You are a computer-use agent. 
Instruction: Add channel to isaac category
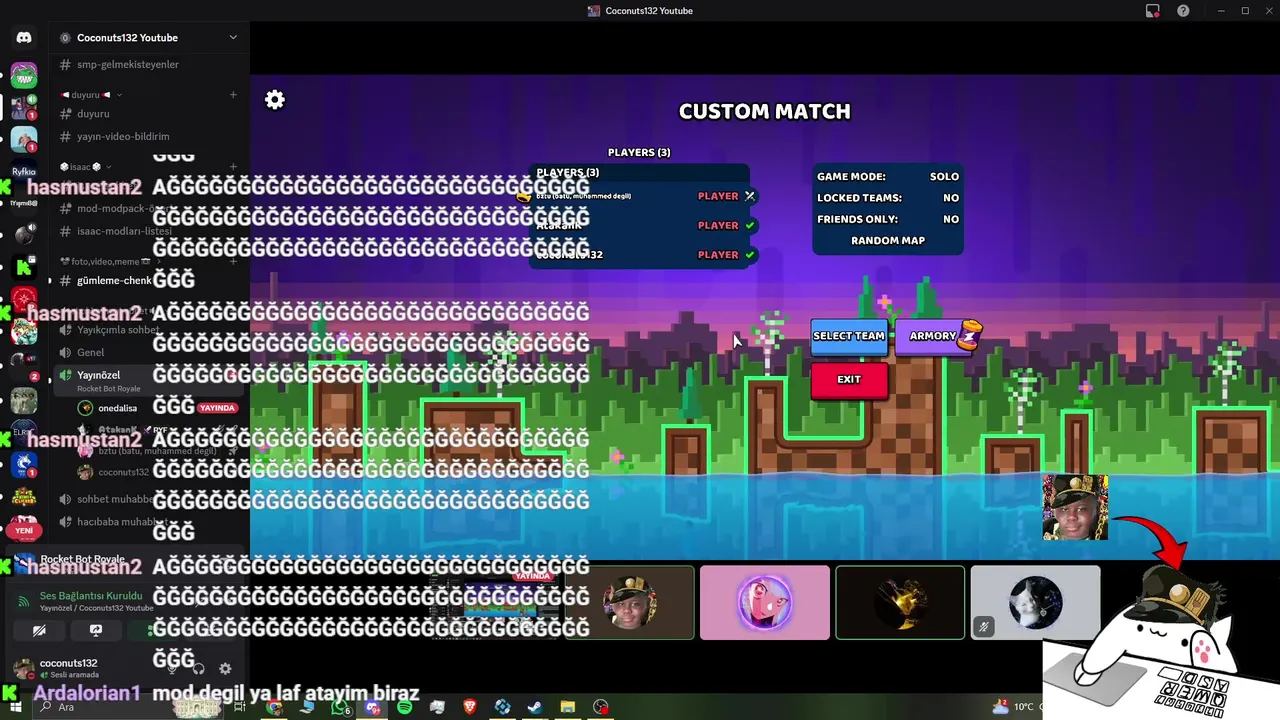click(x=233, y=167)
